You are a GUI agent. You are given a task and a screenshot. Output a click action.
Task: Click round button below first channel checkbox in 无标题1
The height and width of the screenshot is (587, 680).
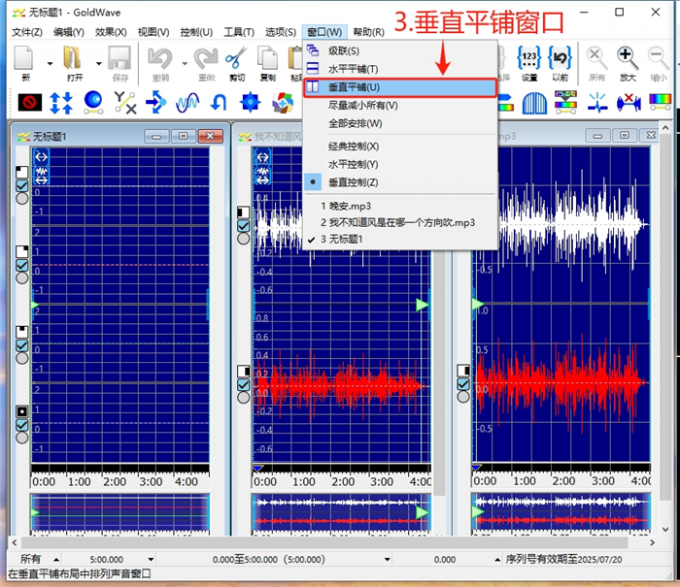coord(22,199)
